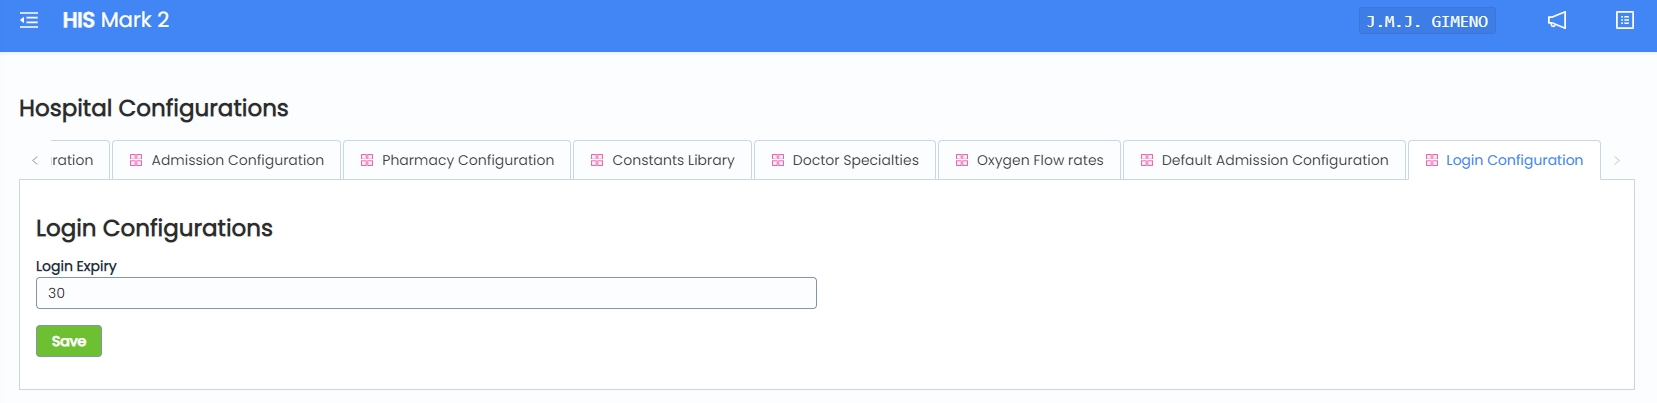Viewport: 1657px width, 403px height.
Task: Click the list panel icon at top right
Action: point(1625,20)
